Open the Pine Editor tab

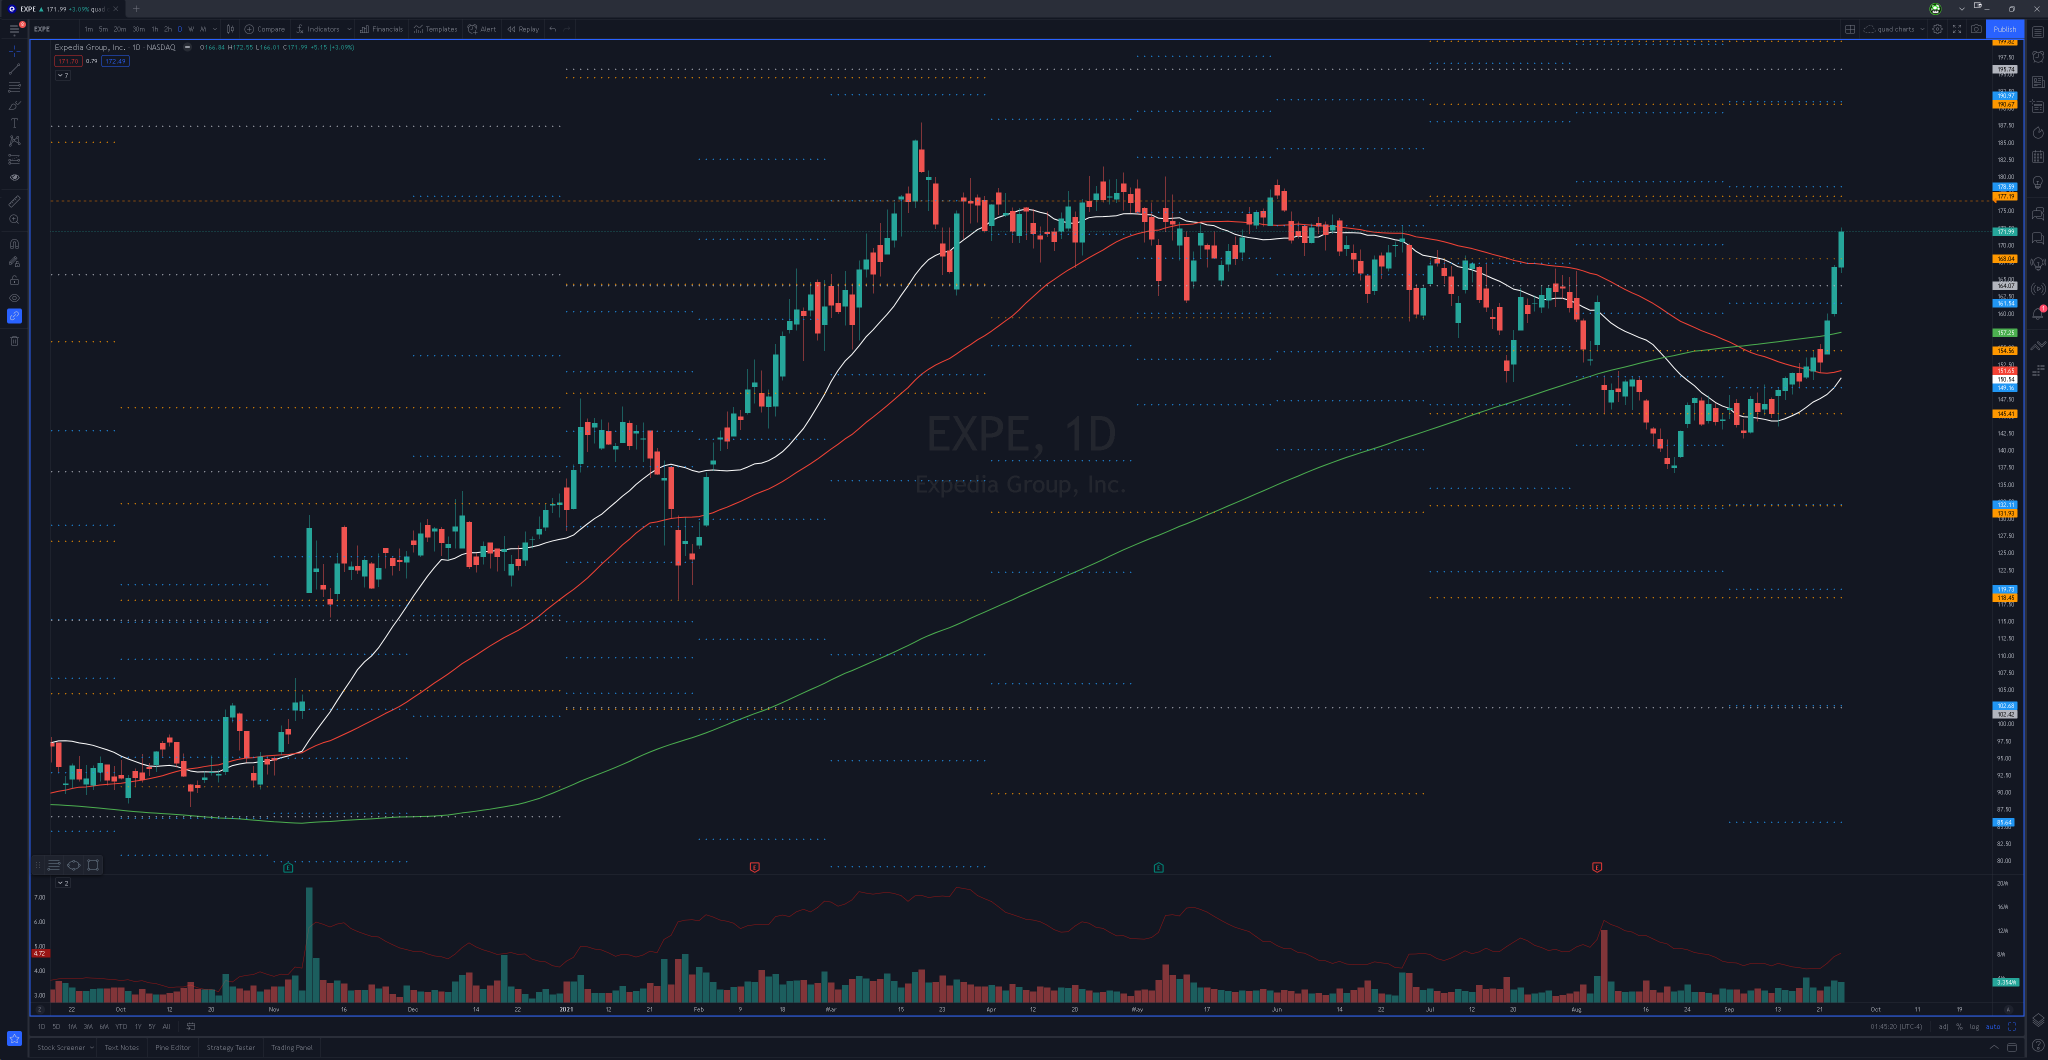tap(173, 1047)
